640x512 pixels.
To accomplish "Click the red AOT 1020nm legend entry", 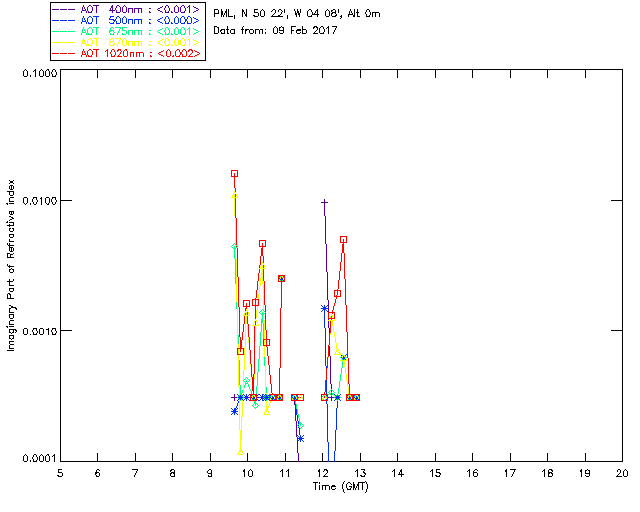I will coord(127,53).
